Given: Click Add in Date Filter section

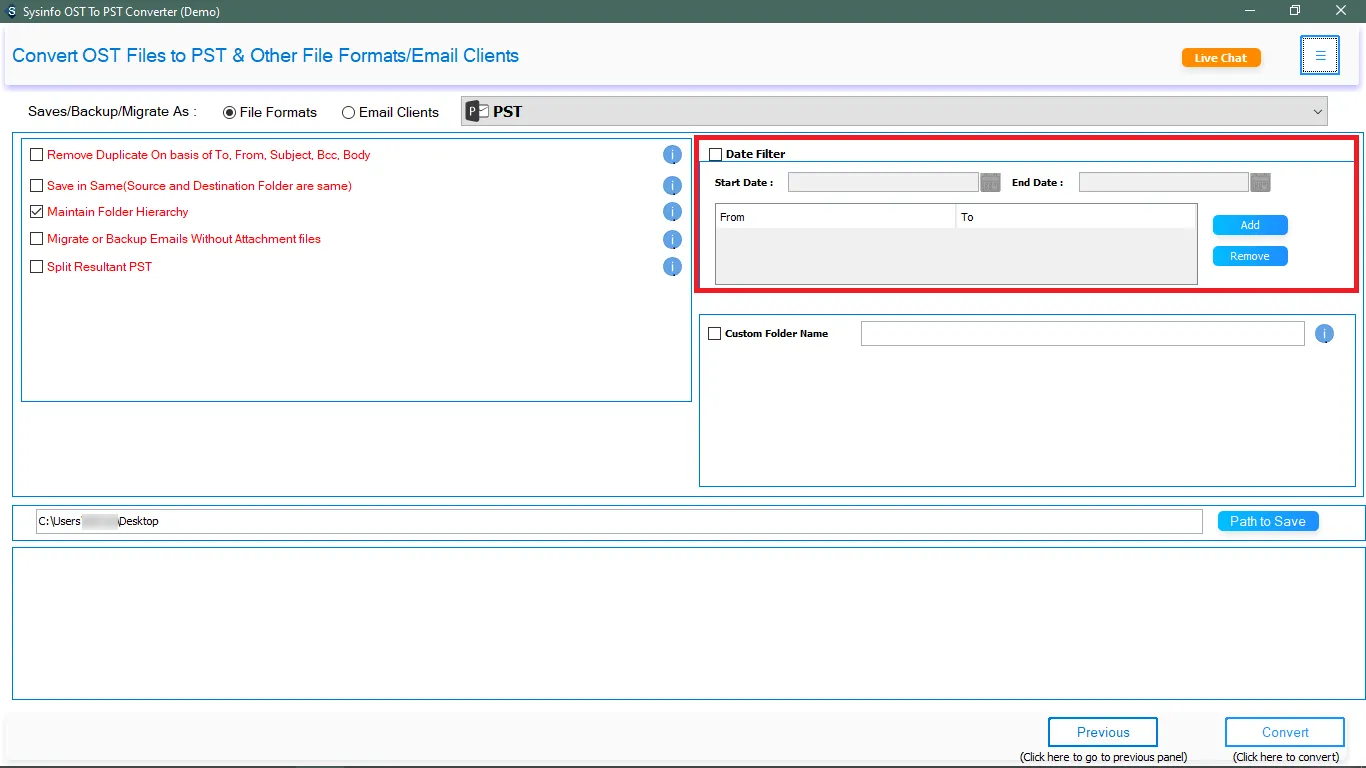Looking at the screenshot, I should 1250,225.
